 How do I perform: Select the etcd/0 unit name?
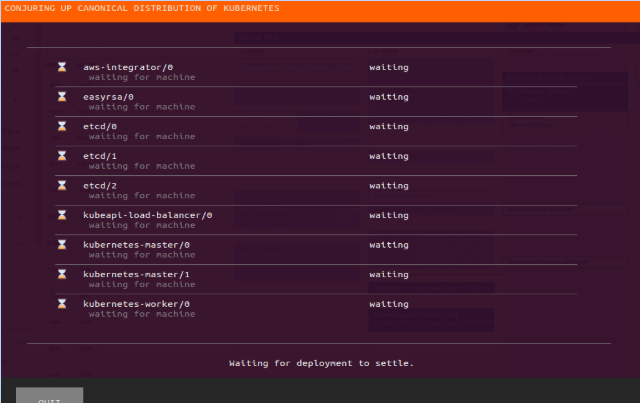point(100,127)
